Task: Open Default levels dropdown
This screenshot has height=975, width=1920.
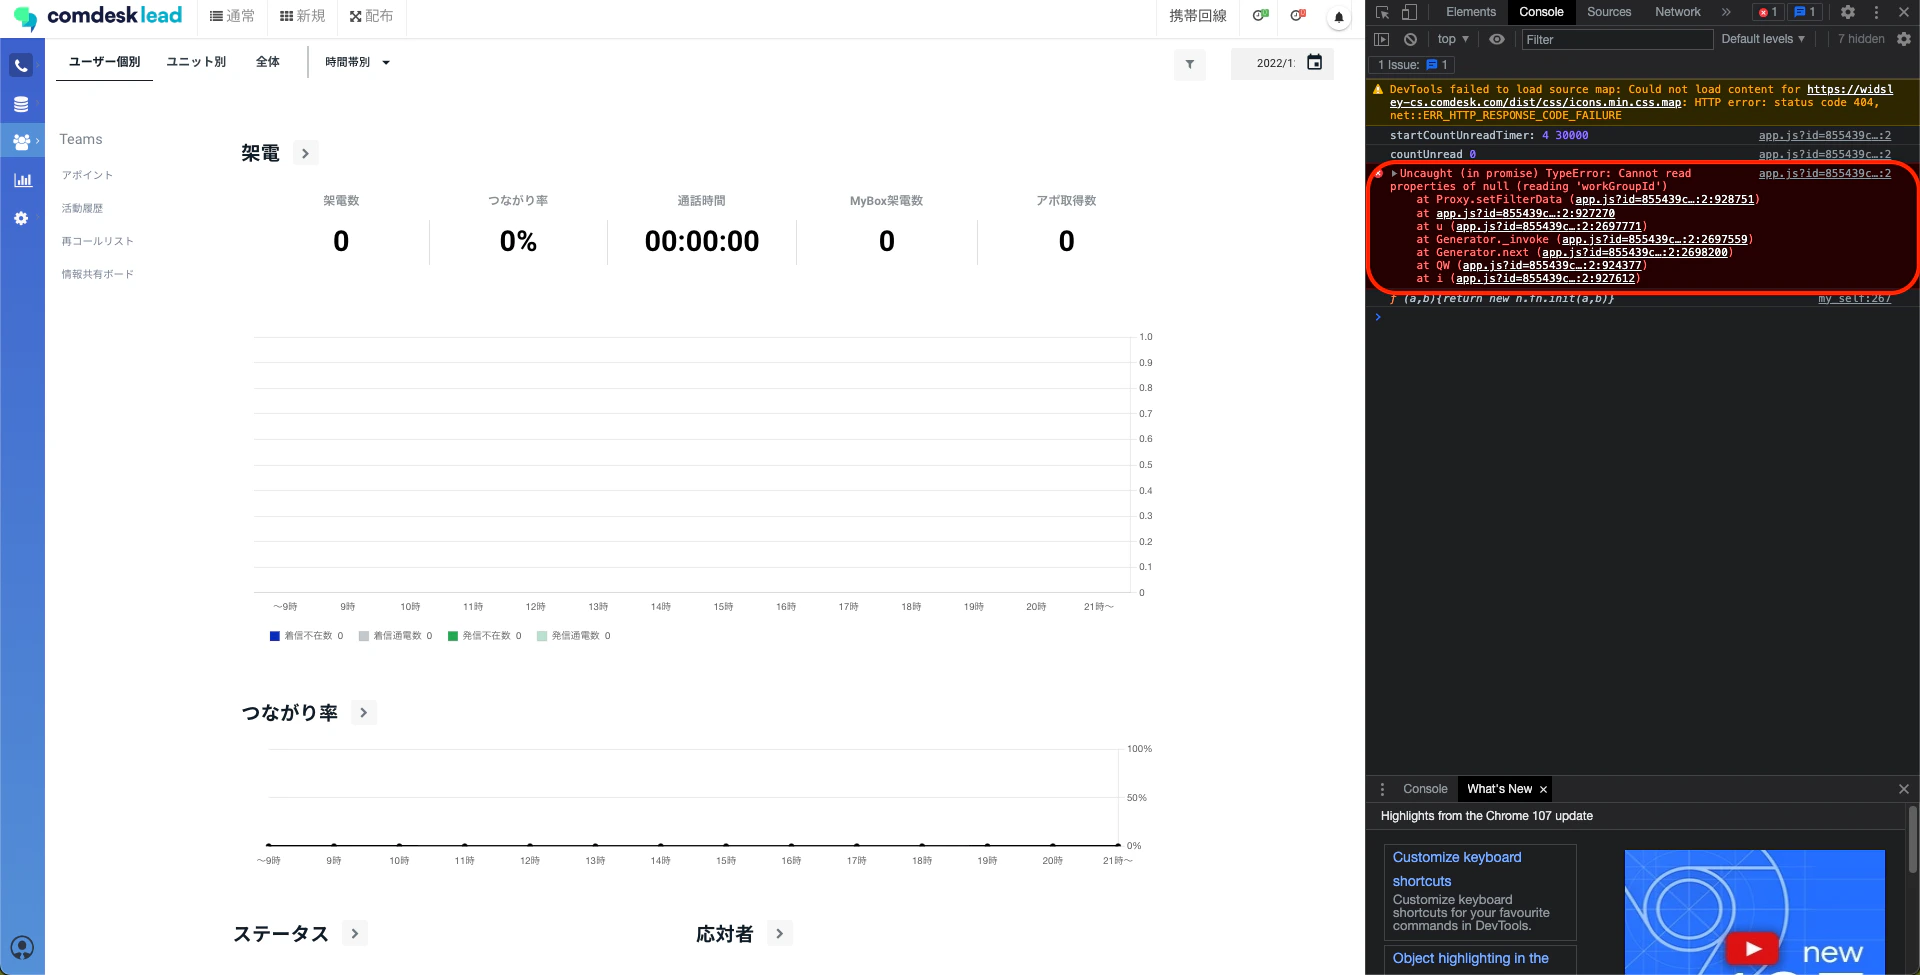Action: click(1763, 39)
